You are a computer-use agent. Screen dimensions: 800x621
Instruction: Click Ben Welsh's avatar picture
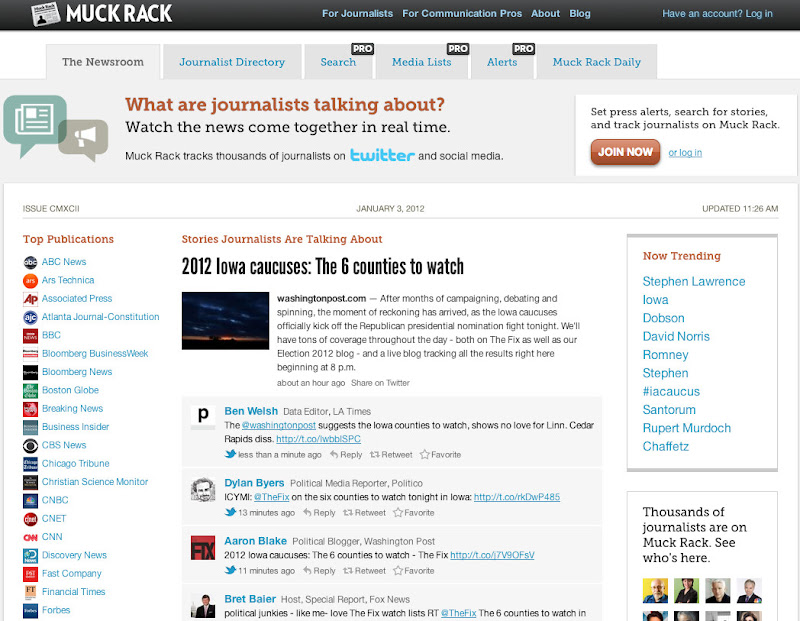pos(203,418)
